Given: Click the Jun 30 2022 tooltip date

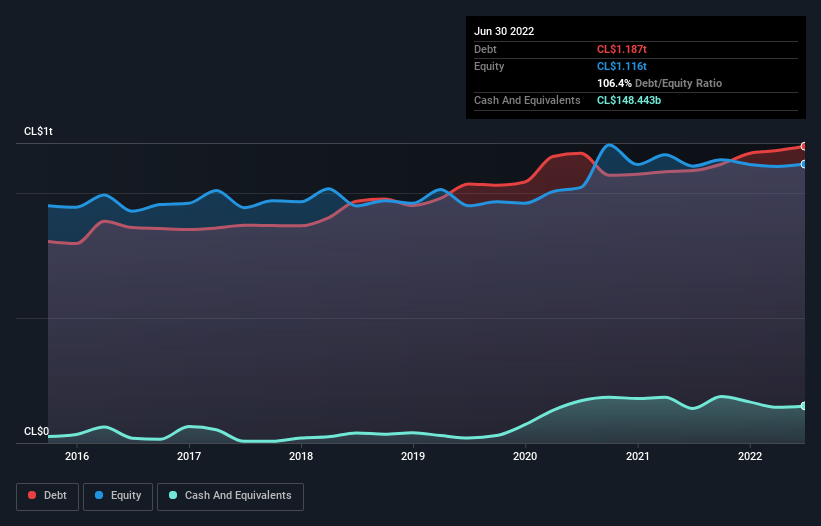Looking at the screenshot, I should (x=504, y=31).
